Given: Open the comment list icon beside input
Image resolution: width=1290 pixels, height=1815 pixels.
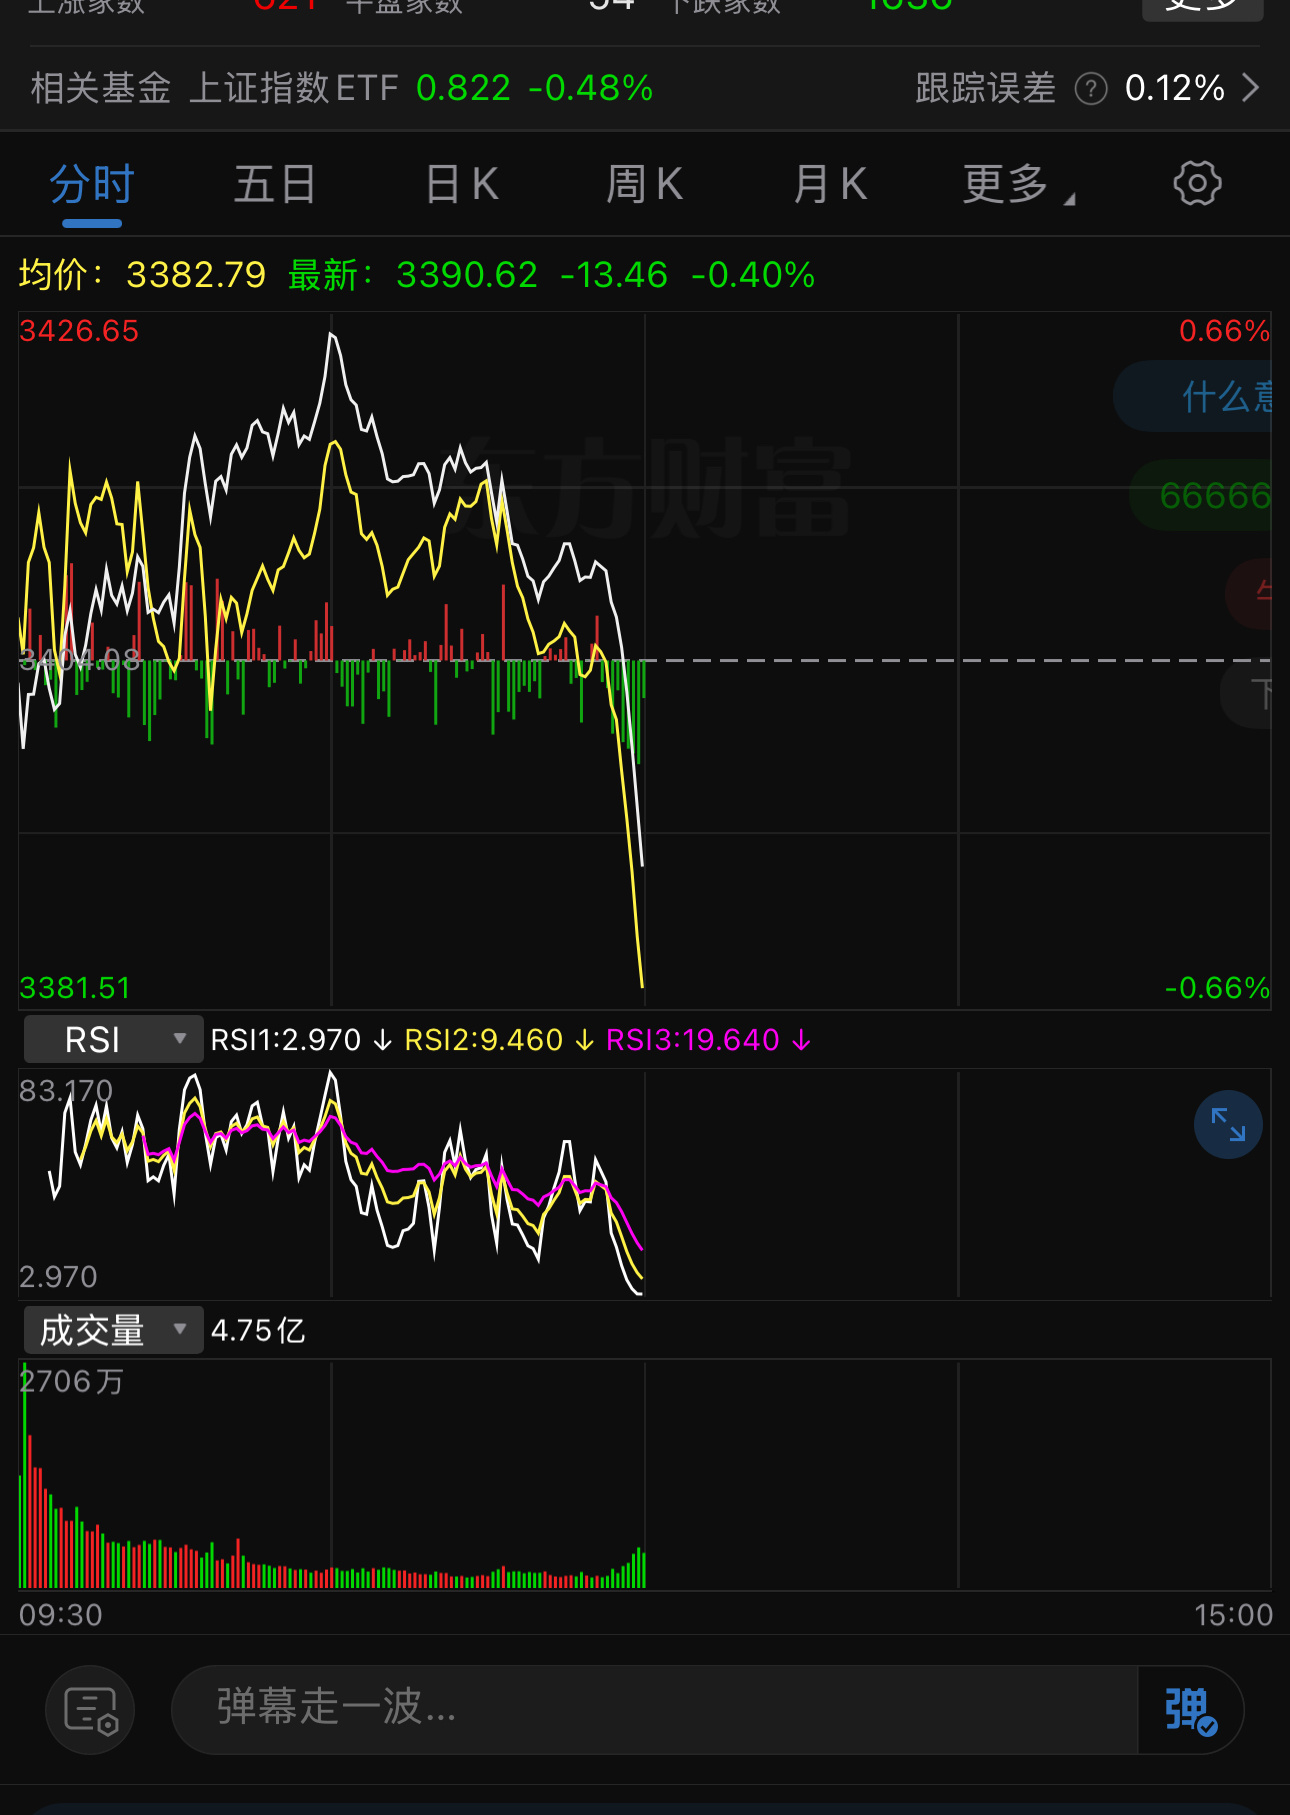Looking at the screenshot, I should tap(90, 1710).
